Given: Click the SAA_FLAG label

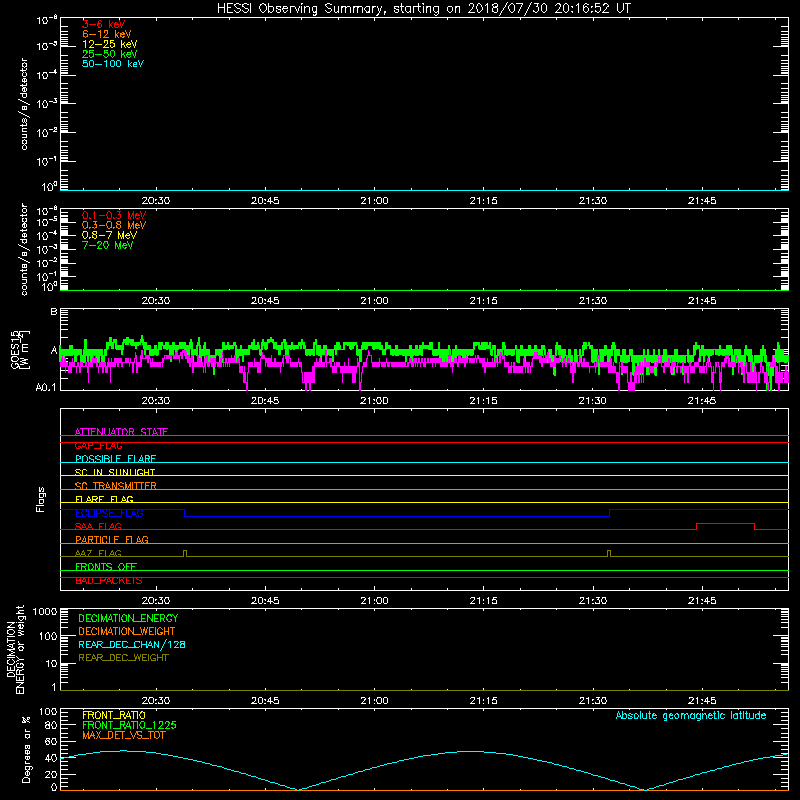Looking at the screenshot, I should click(x=98, y=526).
